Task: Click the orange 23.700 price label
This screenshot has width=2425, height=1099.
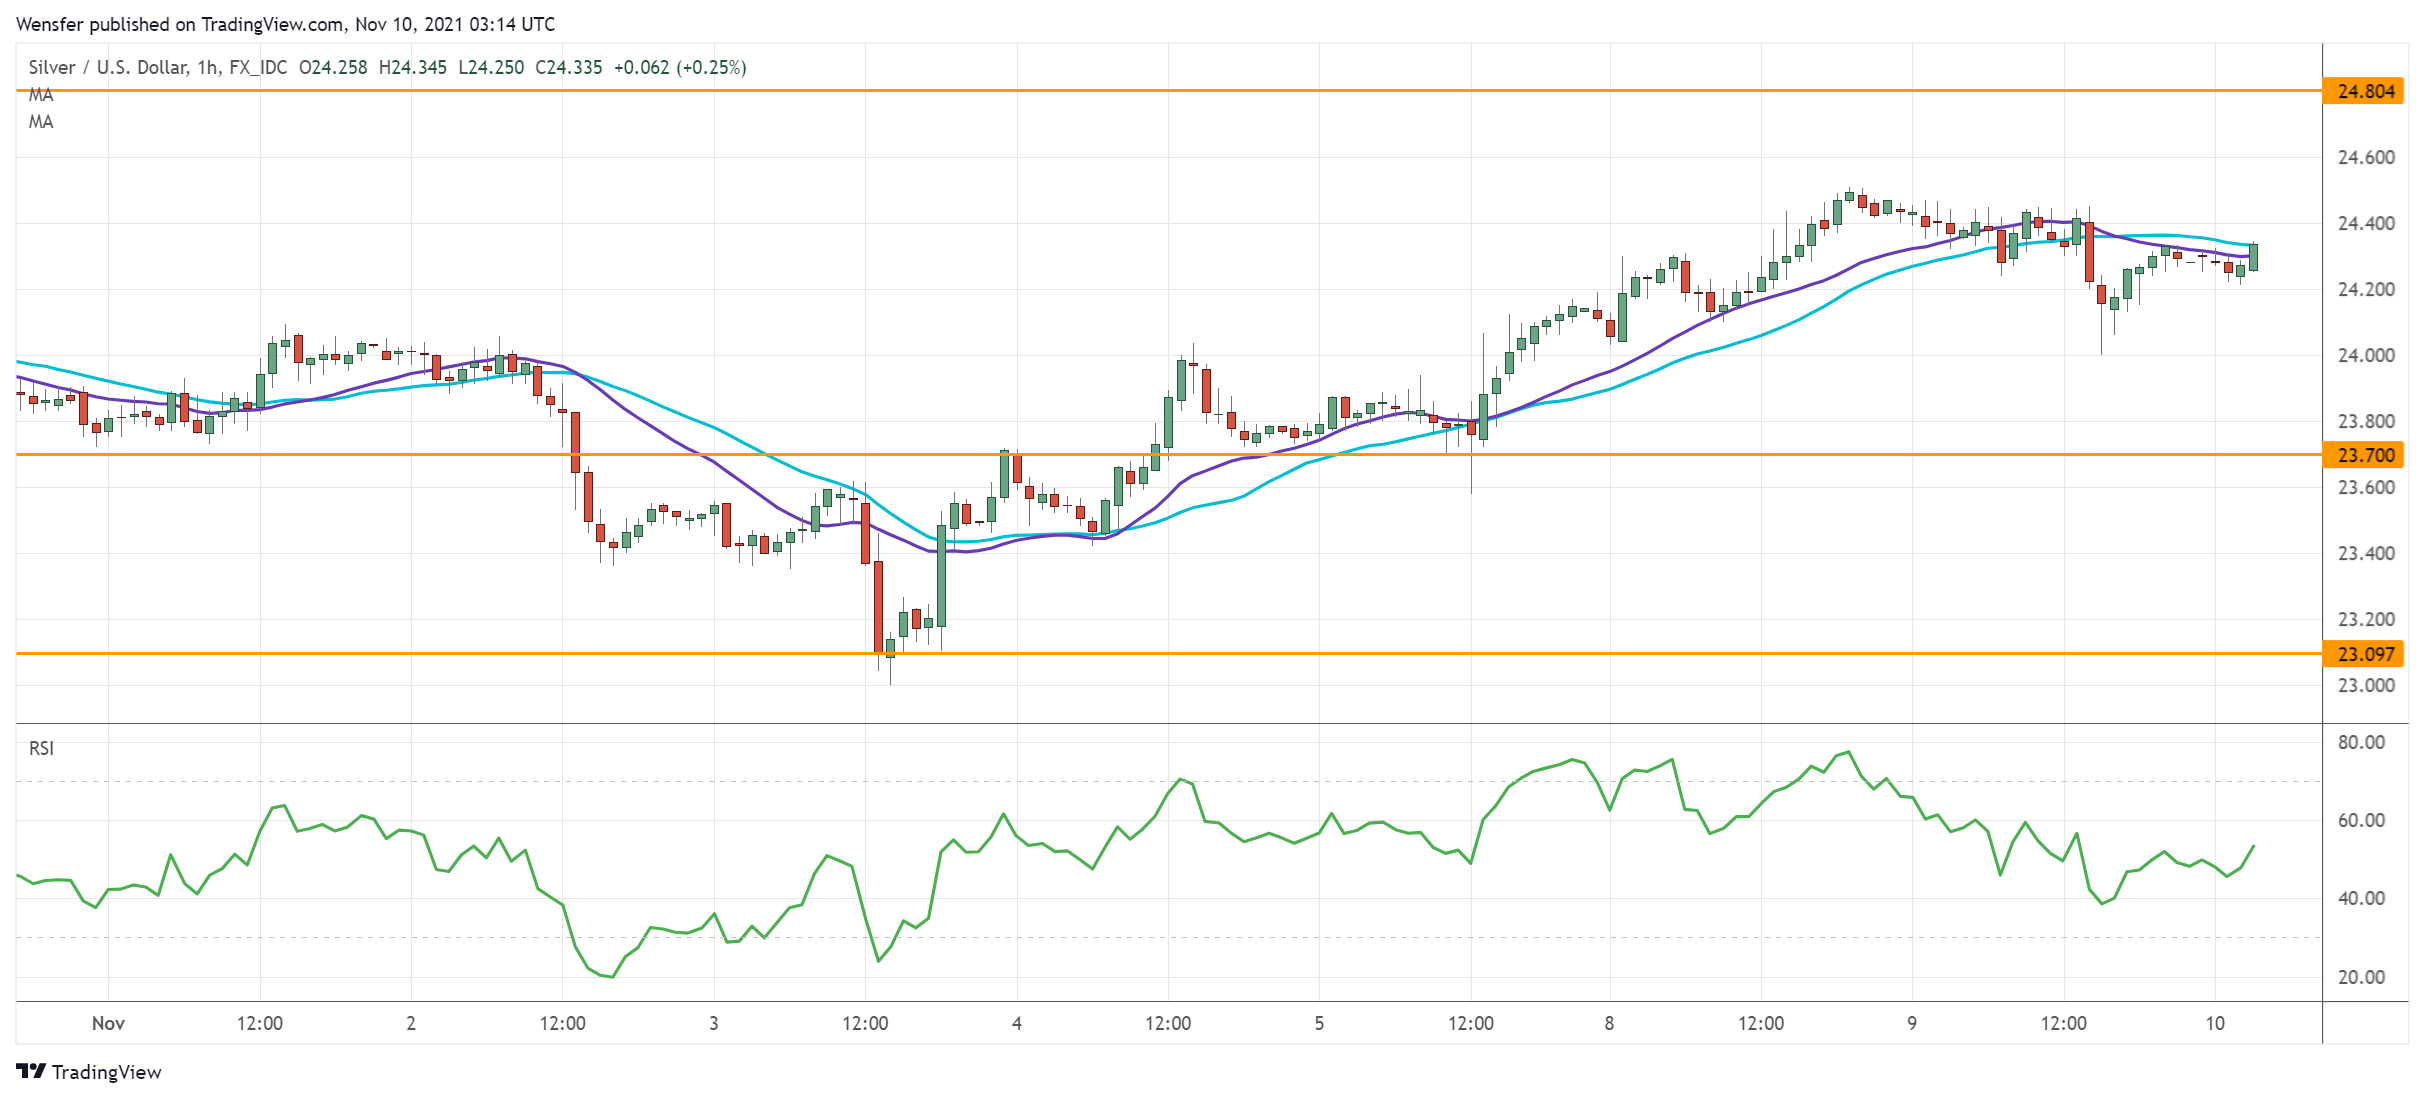Action: click(2365, 455)
